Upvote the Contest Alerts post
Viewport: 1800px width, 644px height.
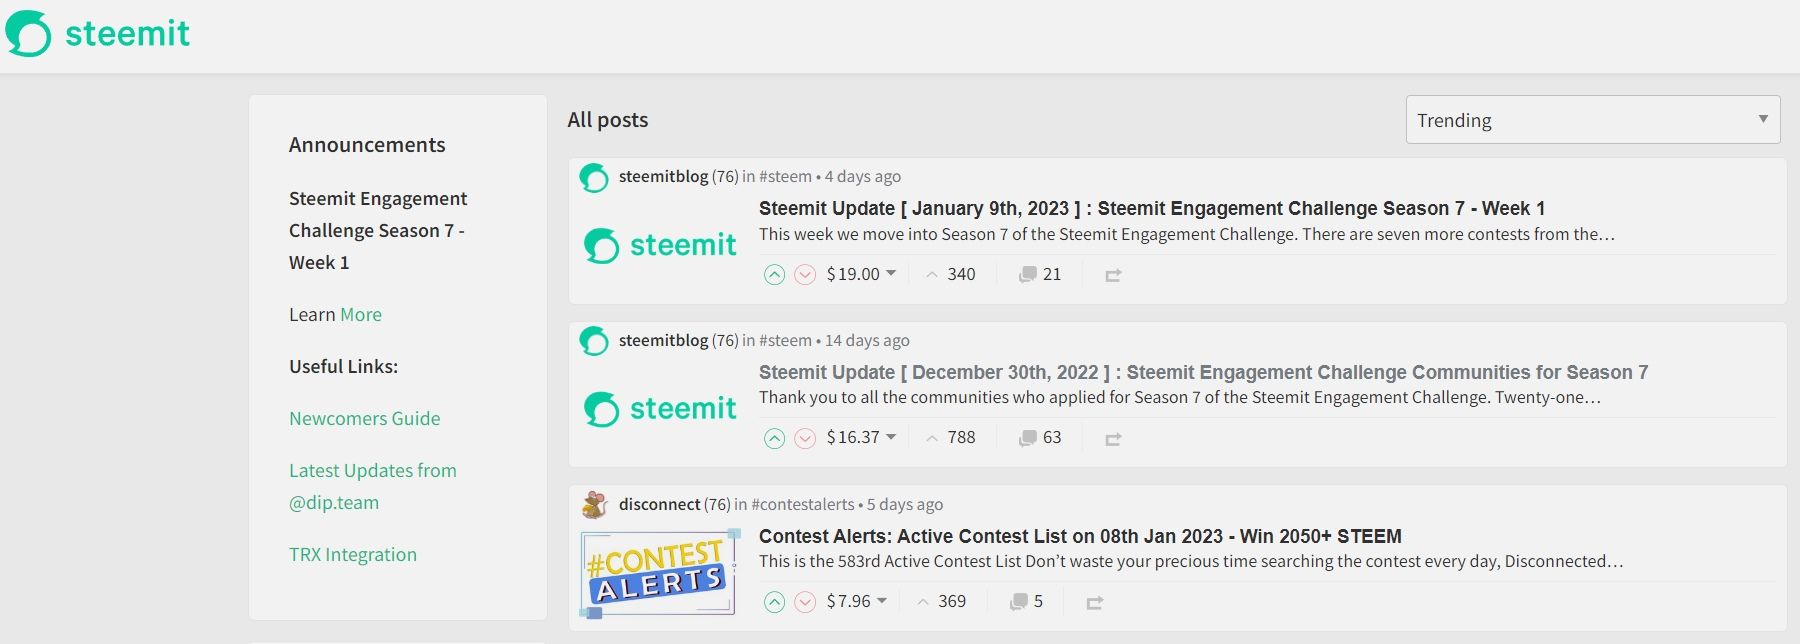[x=774, y=602]
